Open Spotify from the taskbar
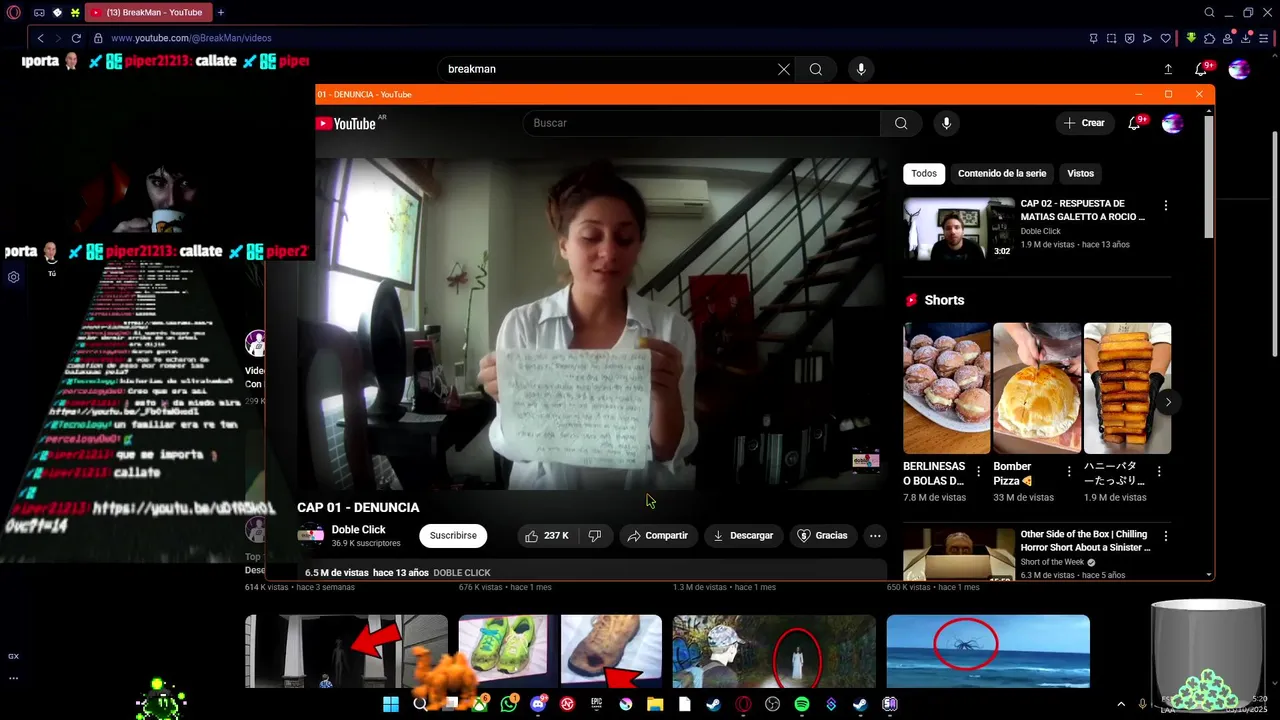This screenshot has height=720, width=1280. (801, 704)
